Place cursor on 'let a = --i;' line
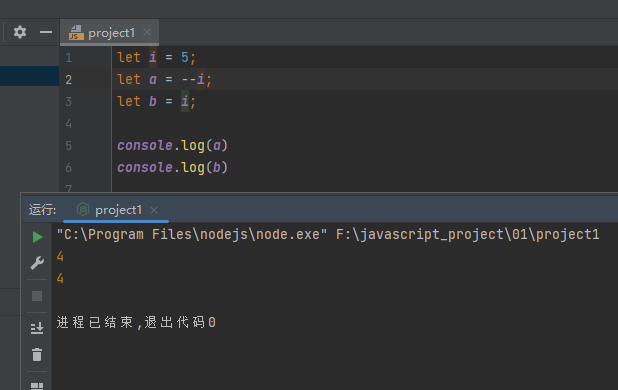This screenshot has height=390, width=618. (x=164, y=80)
